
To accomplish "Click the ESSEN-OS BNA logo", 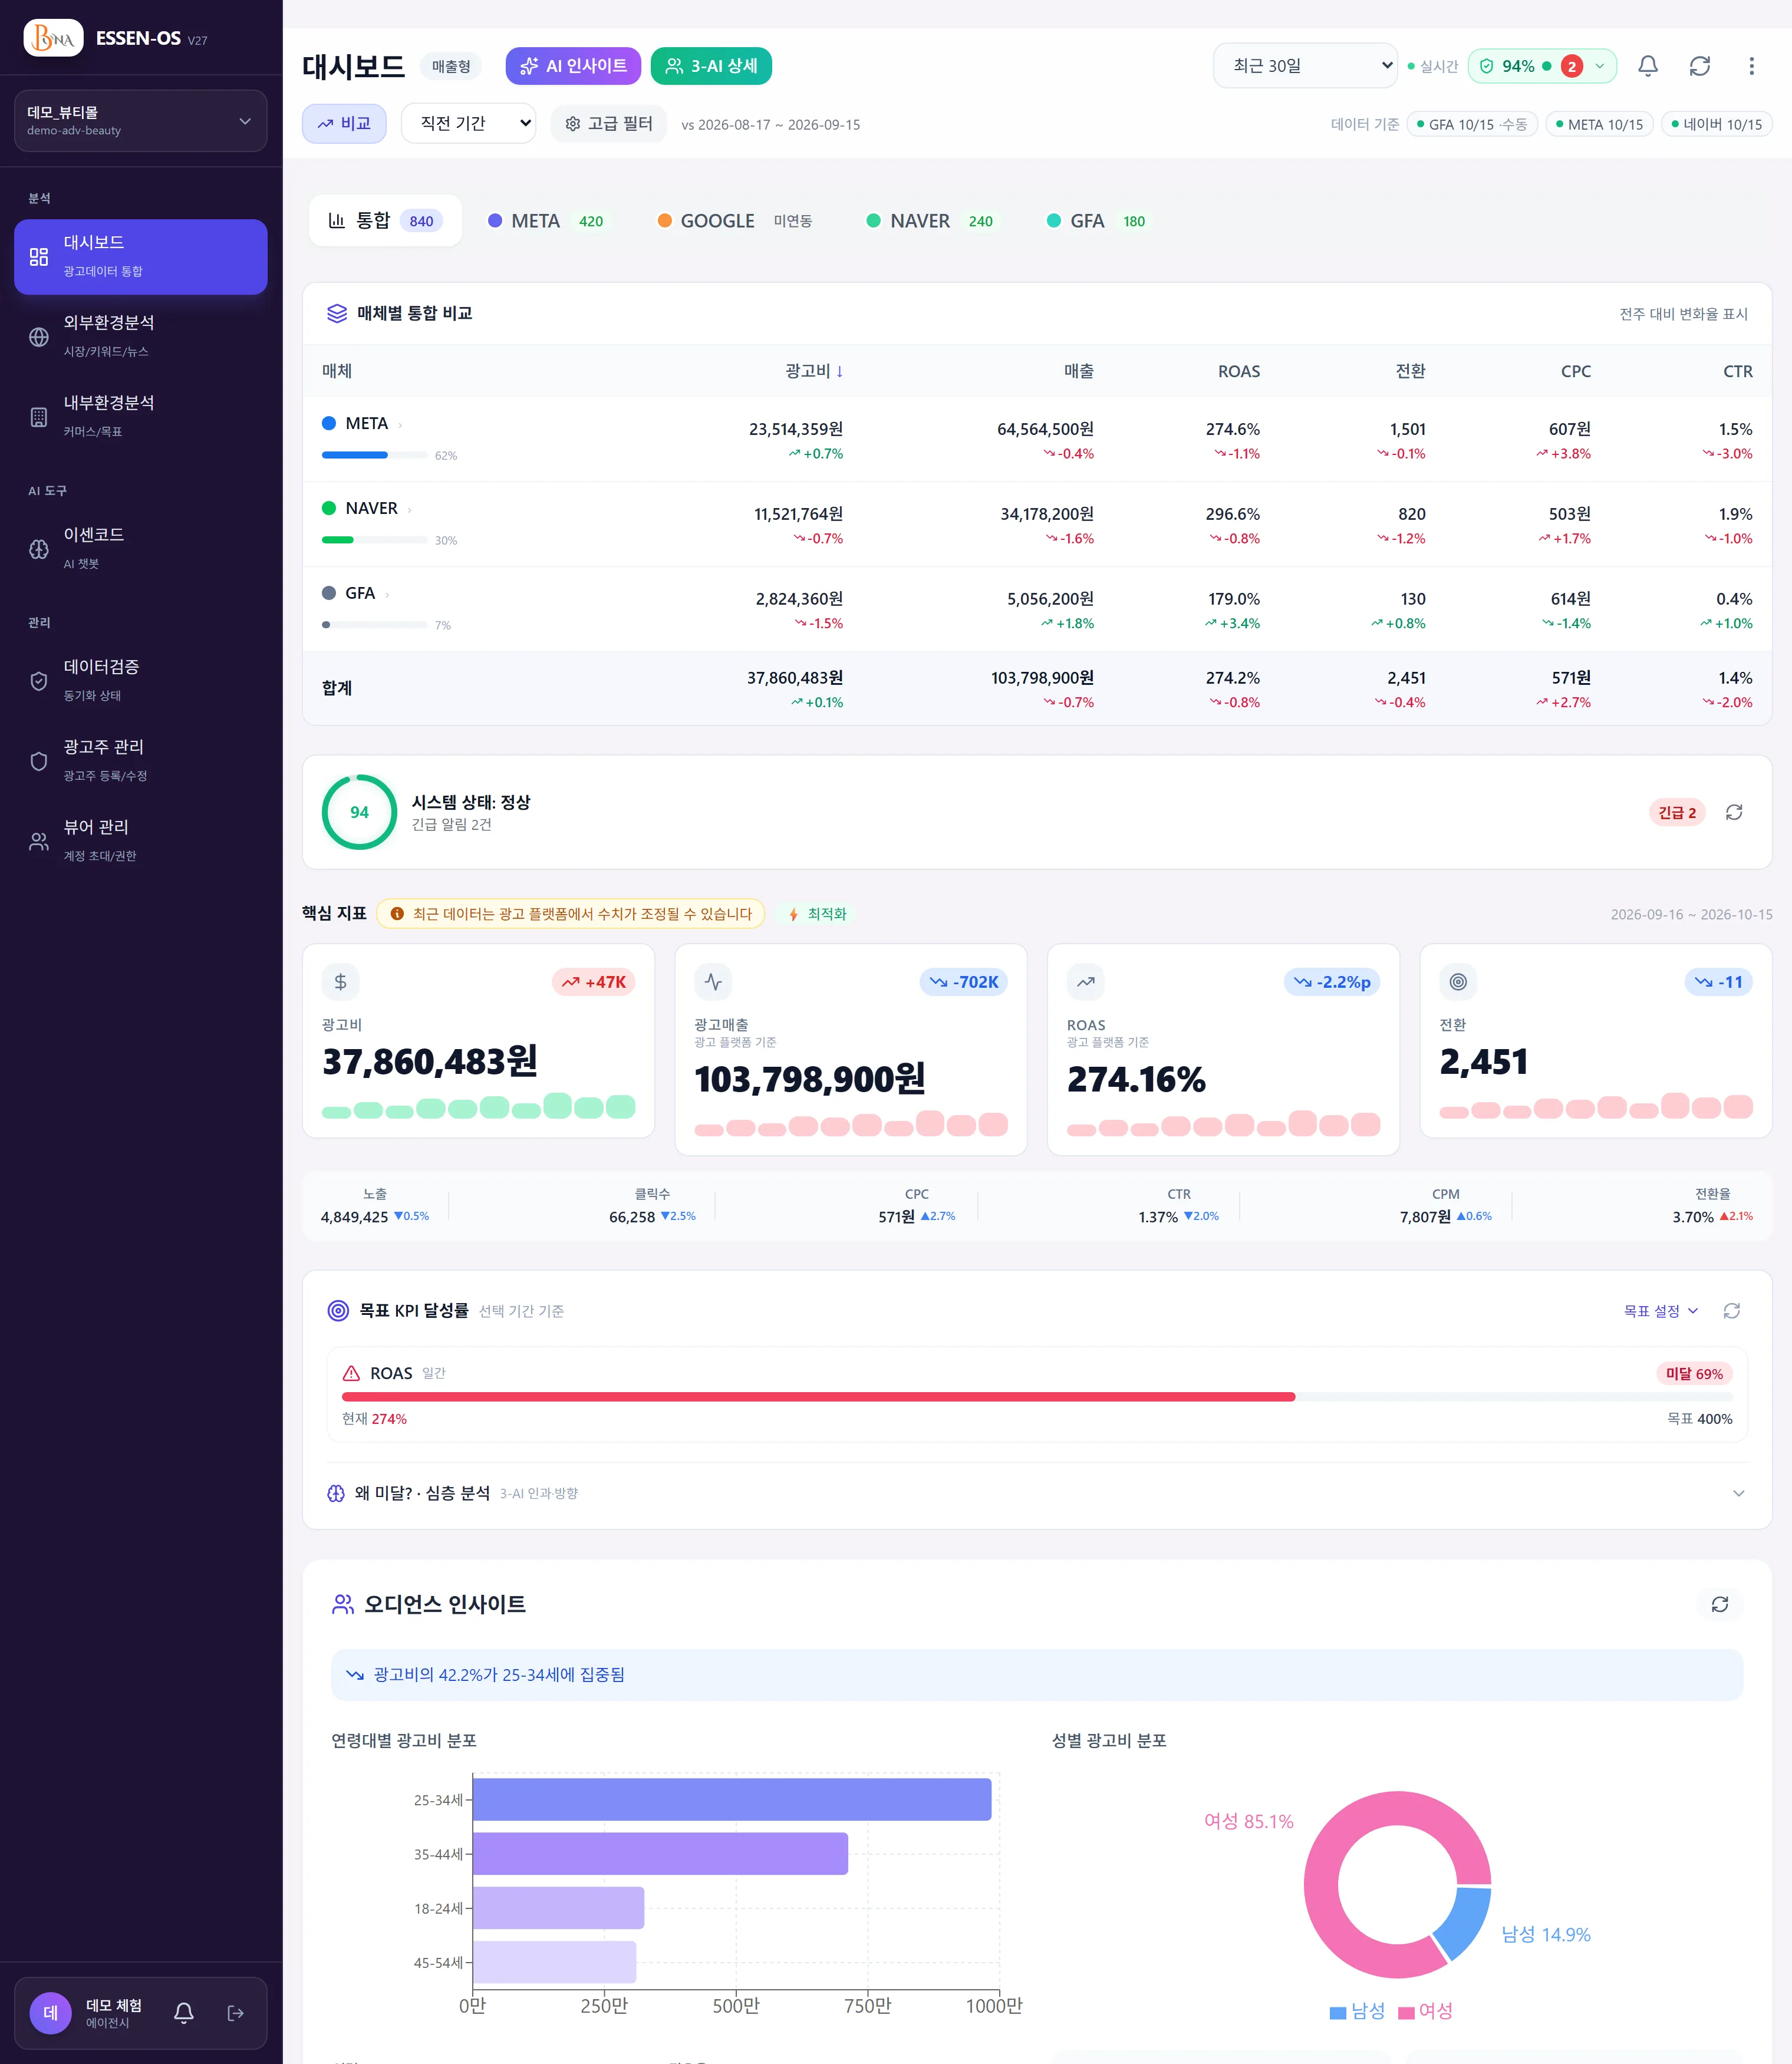I will [x=53, y=38].
